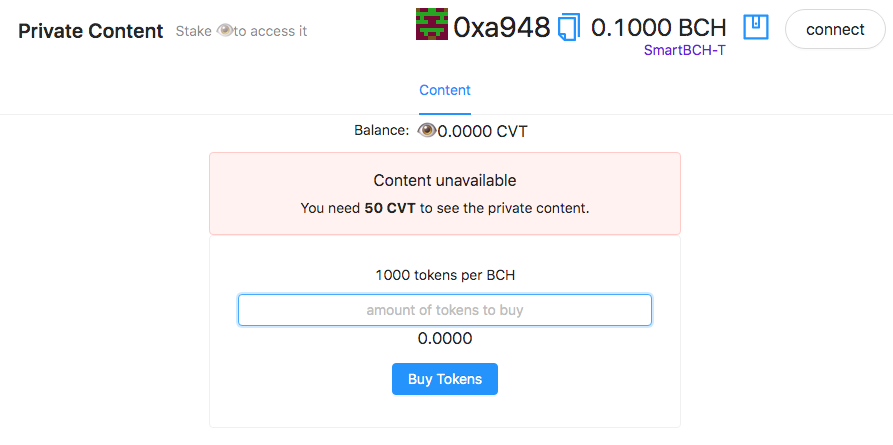Select the 0xa948 wallet address

click(x=502, y=27)
